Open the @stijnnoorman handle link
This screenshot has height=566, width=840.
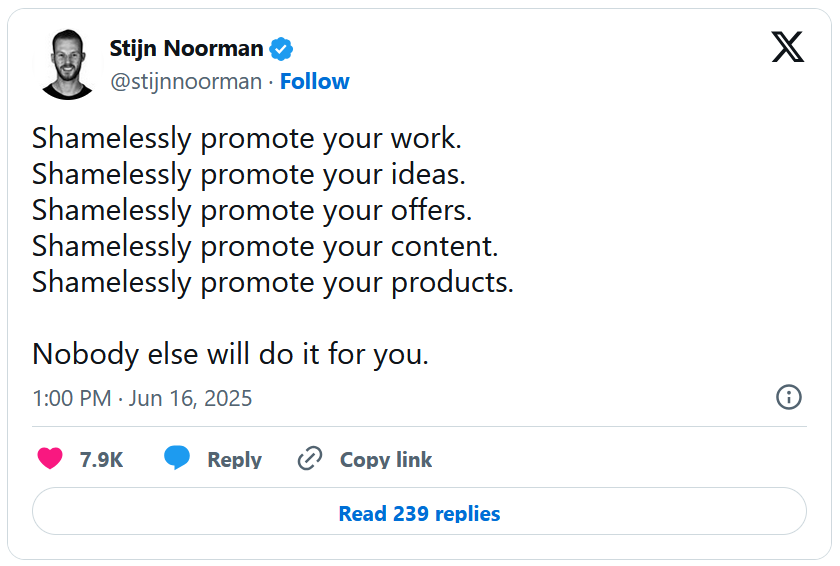[186, 82]
